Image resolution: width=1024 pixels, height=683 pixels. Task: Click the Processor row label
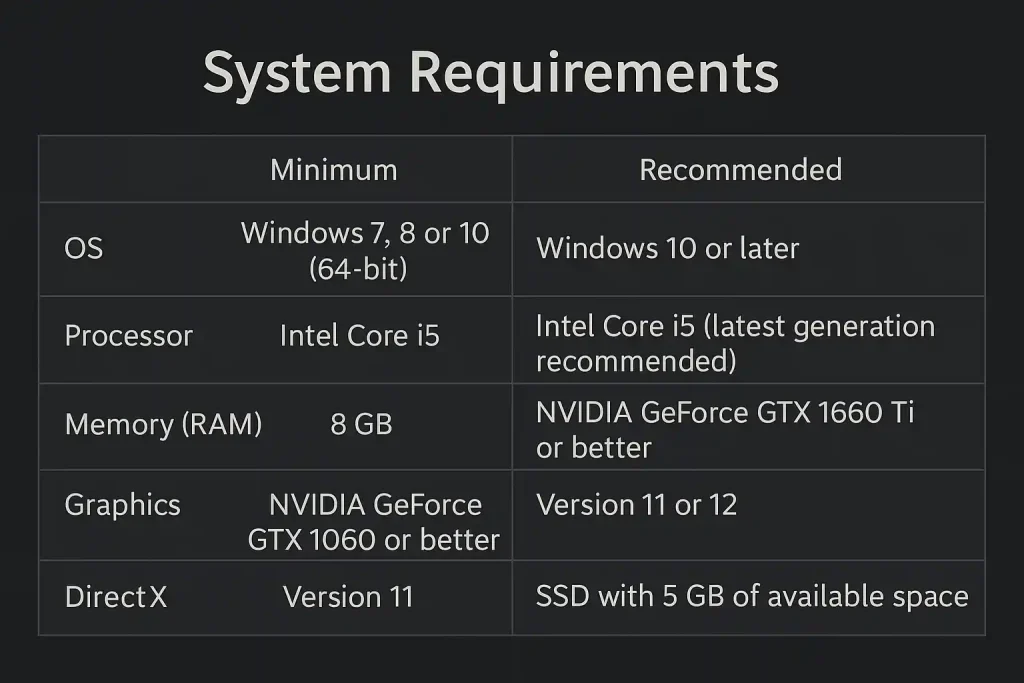(129, 336)
